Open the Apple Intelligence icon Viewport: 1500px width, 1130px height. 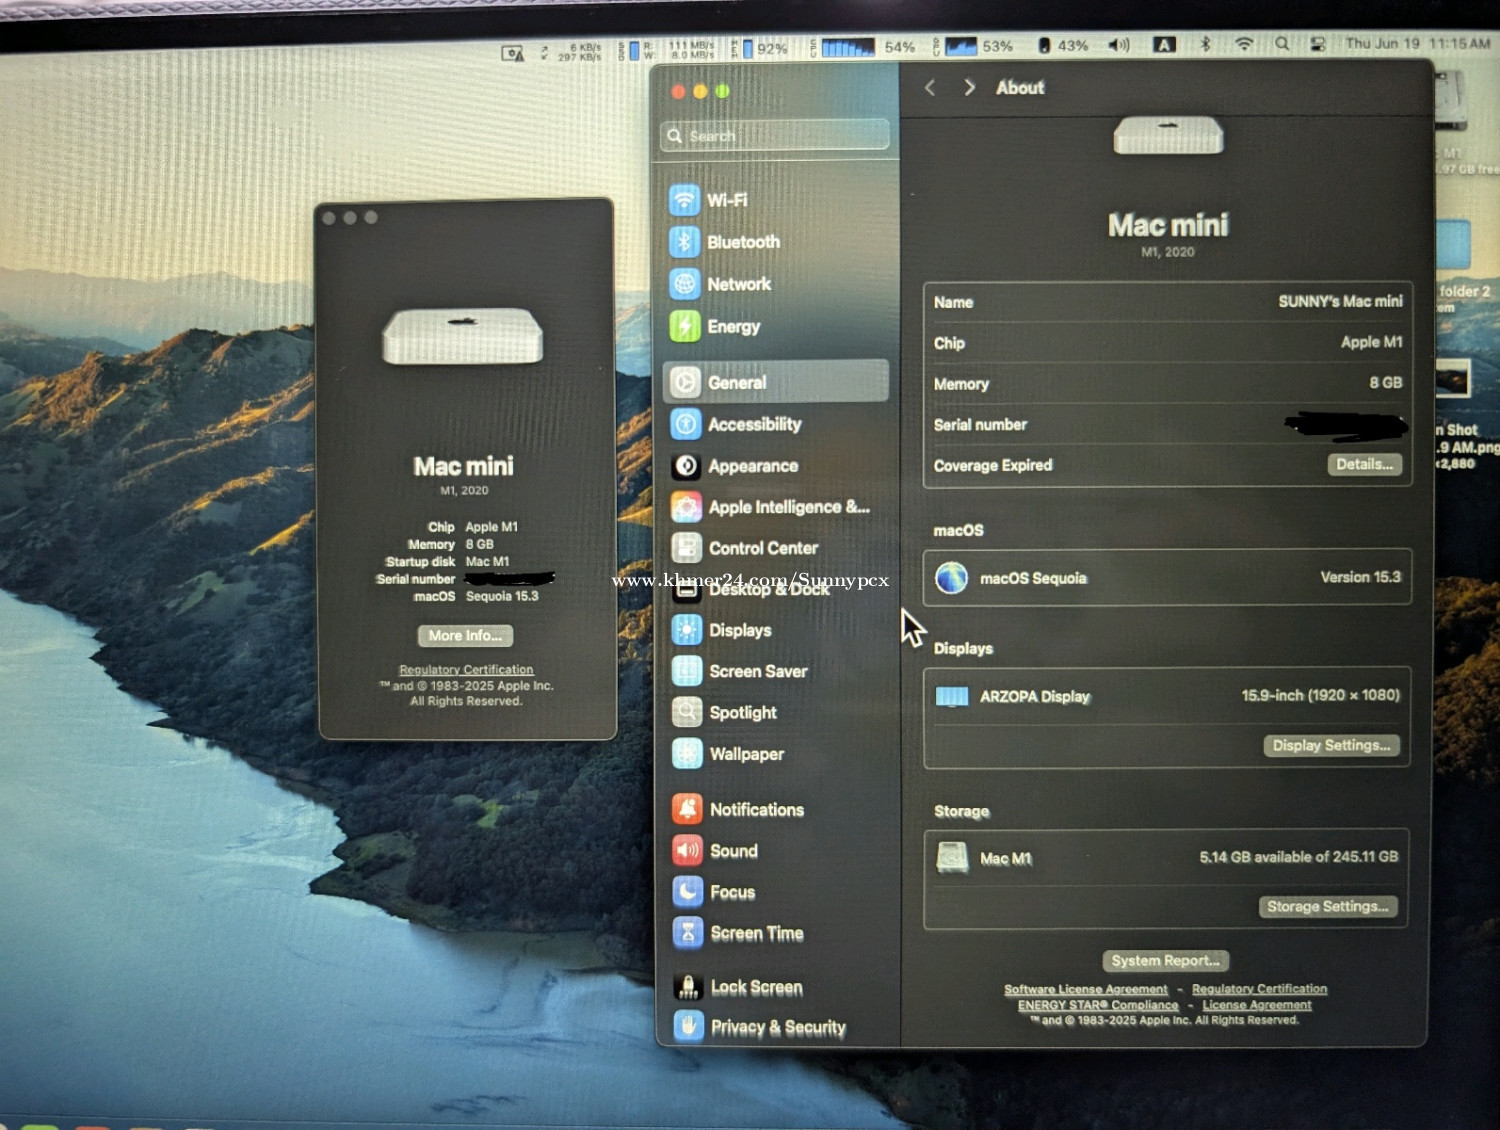686,507
